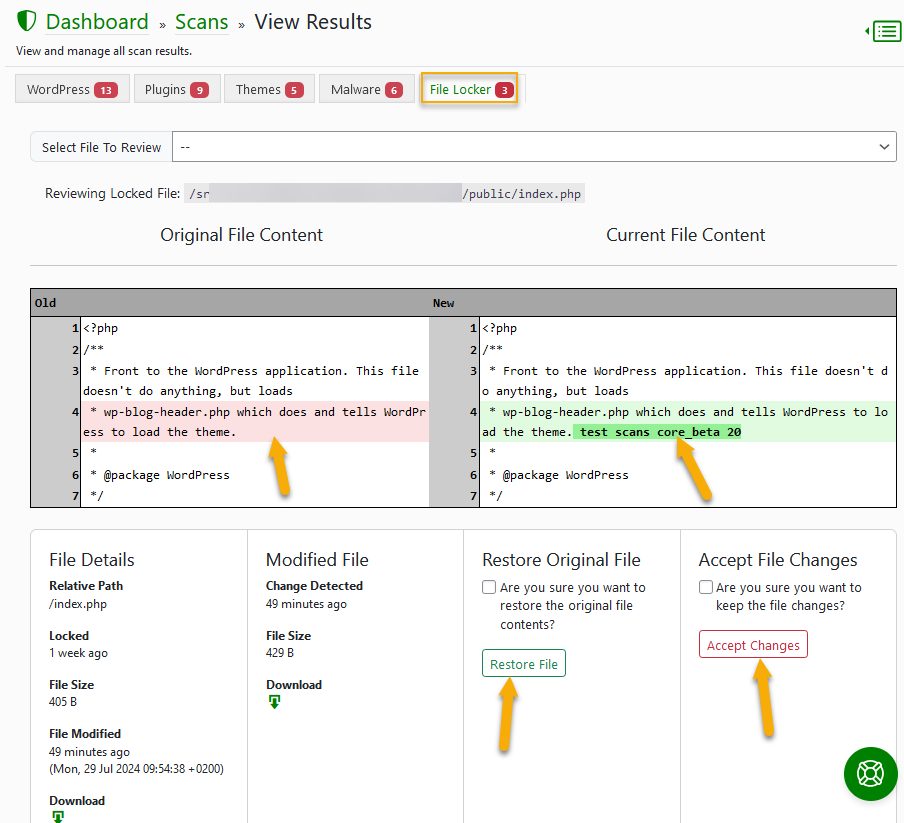904x823 pixels.
Task: Click the highlighted 'test scans core_beta 20' text
Action: pyautogui.click(x=660, y=432)
